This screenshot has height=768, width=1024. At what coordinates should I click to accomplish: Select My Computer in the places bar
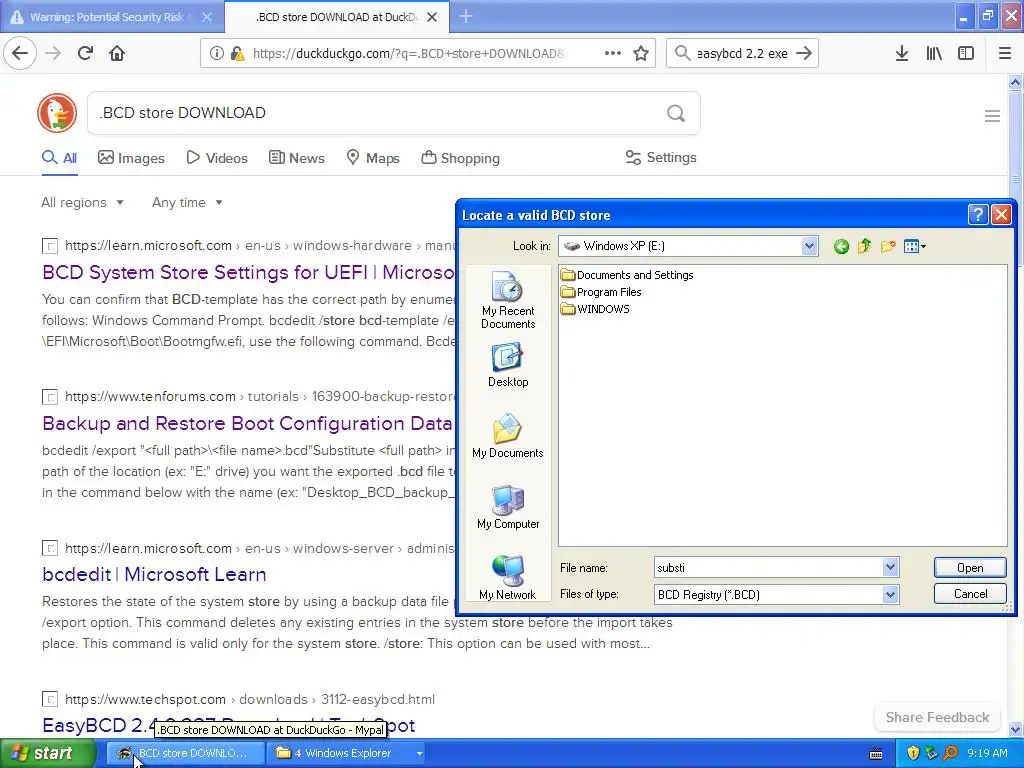507,507
